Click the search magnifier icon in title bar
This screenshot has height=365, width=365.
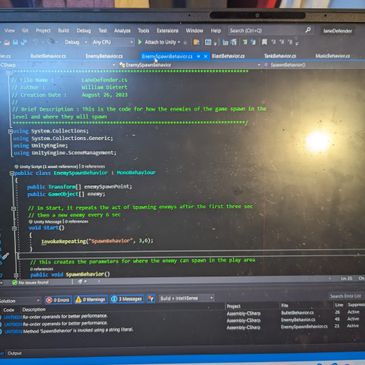[308, 30]
